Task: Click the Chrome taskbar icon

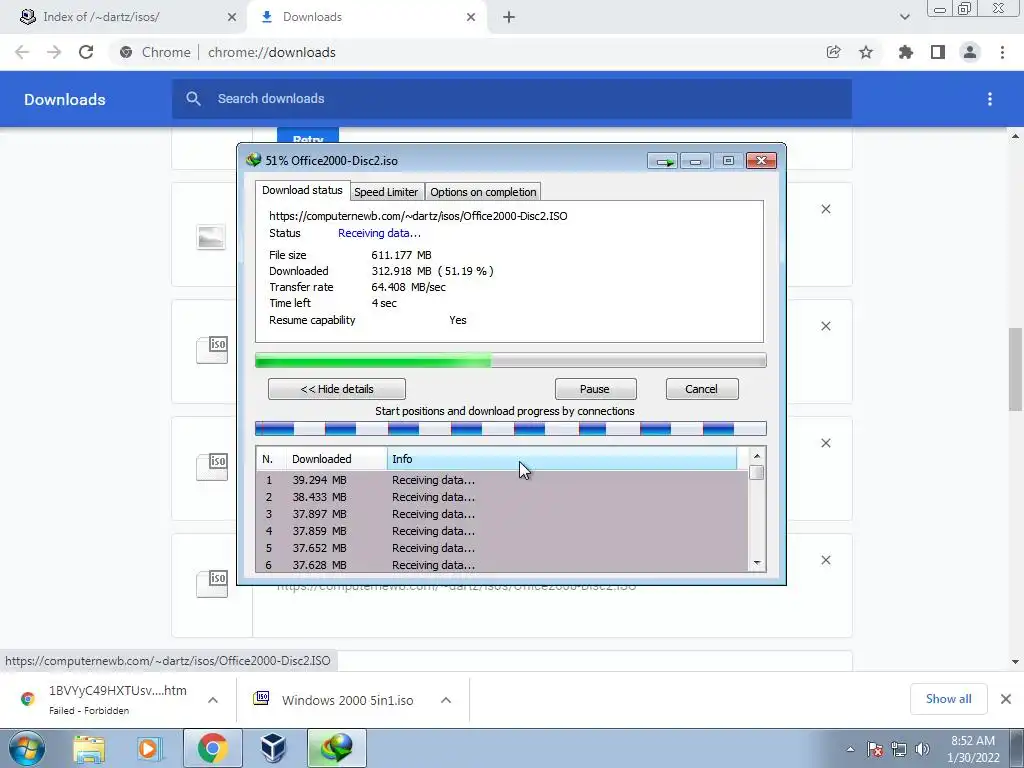Action: point(212,748)
